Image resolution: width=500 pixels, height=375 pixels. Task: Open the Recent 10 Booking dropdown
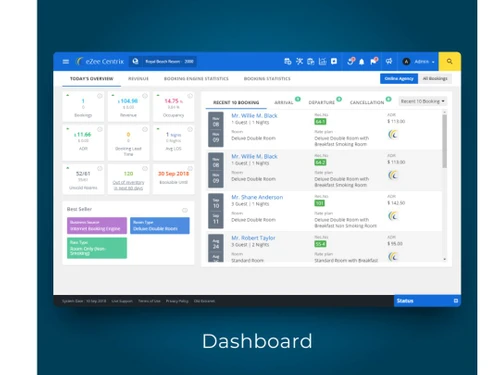[423, 101]
